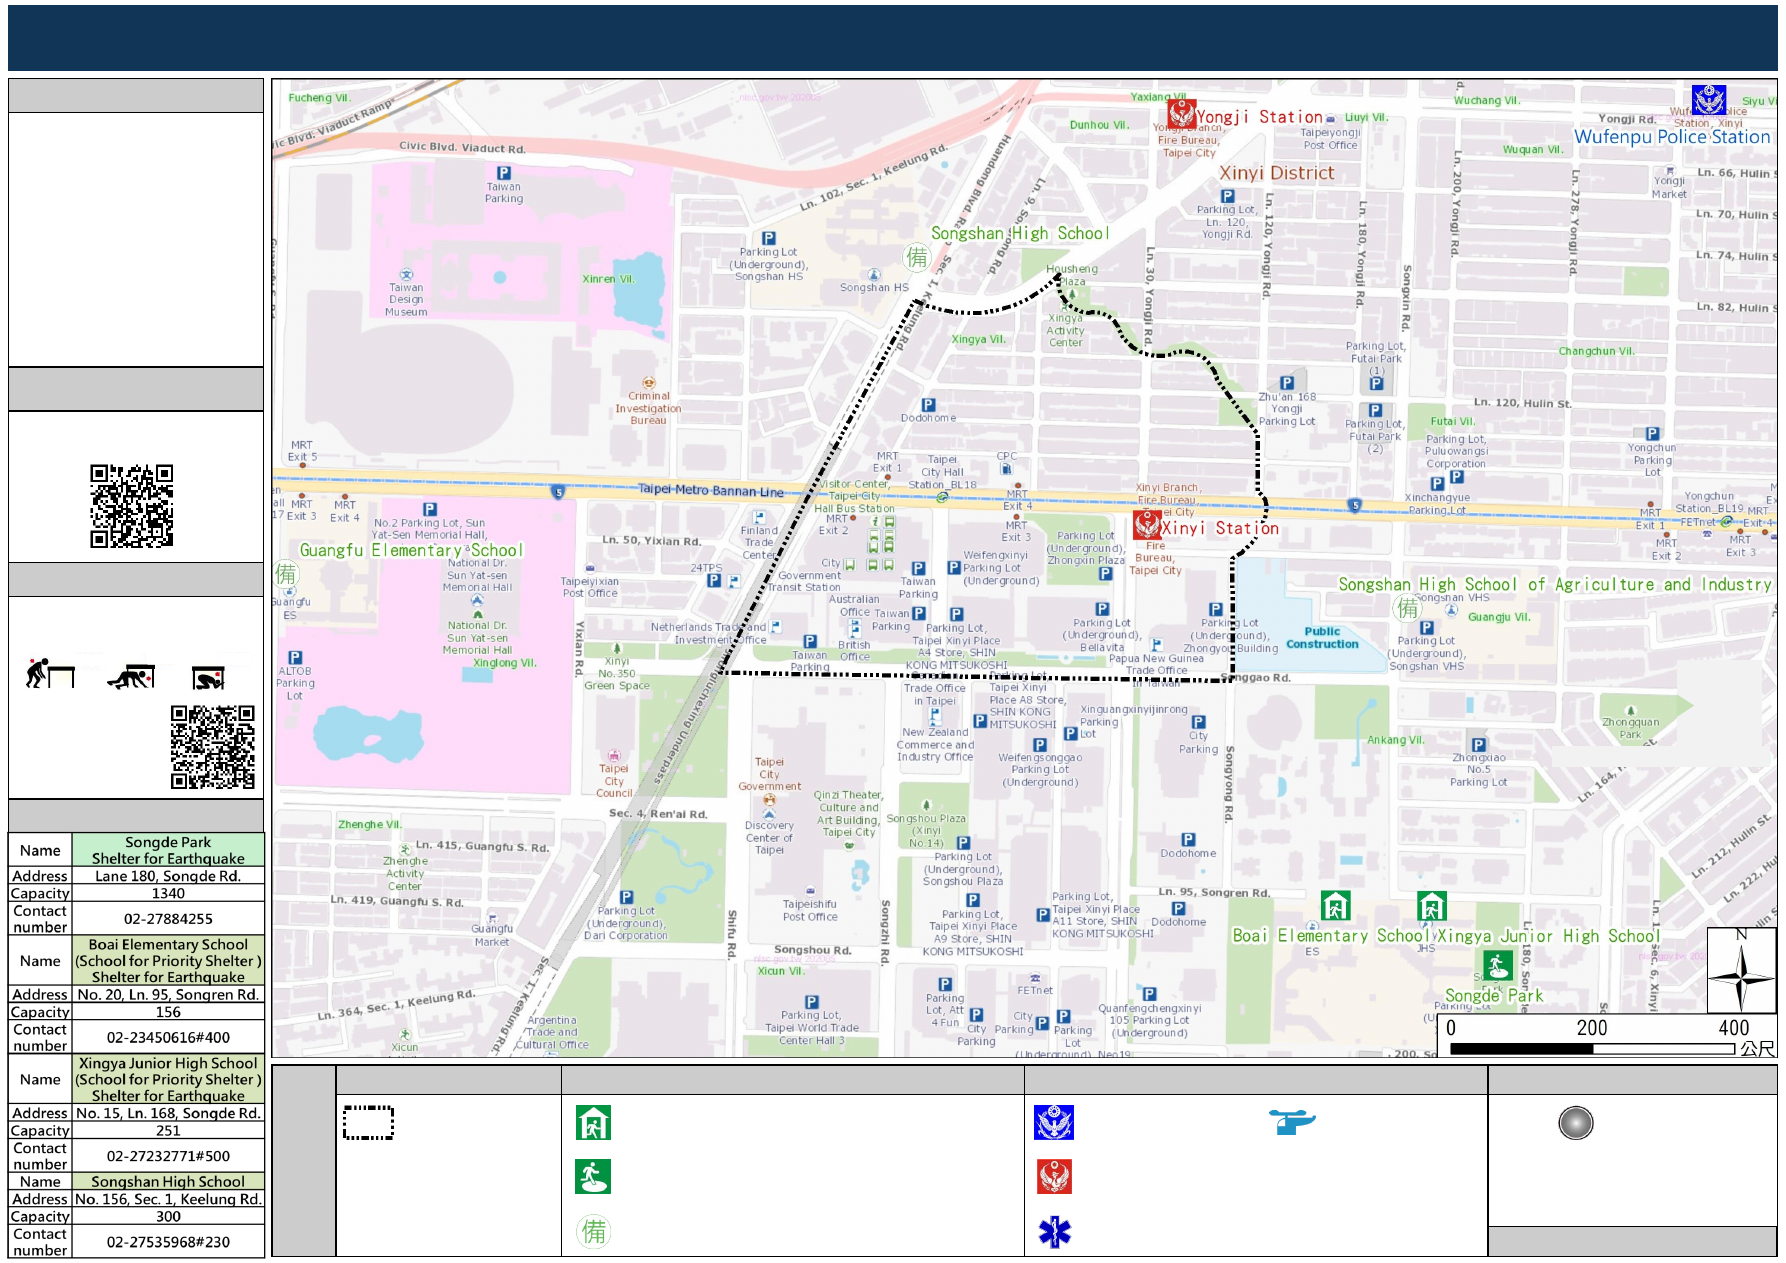Select address 'No. 15, Ln. 168, Songde Rd.'
Screen dimensions: 1786x1263
tap(168, 1113)
